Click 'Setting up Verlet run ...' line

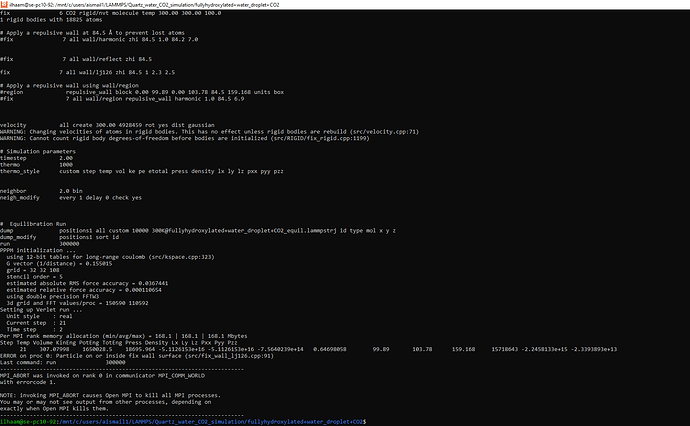(x=41, y=310)
